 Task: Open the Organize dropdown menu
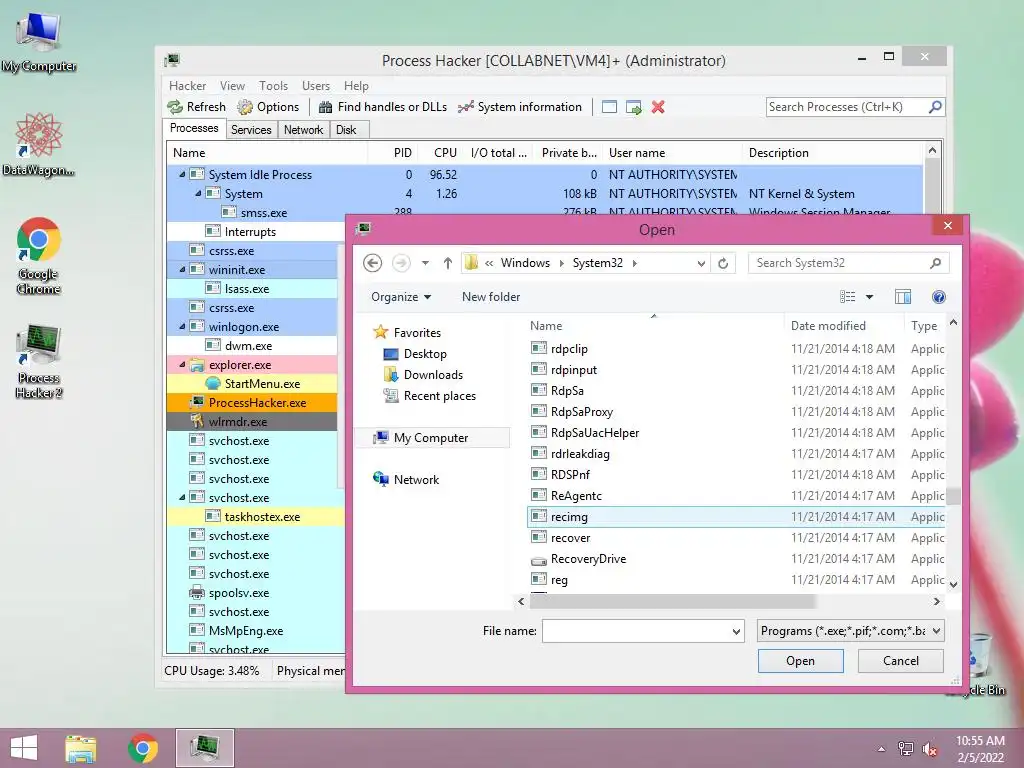[x=401, y=297]
